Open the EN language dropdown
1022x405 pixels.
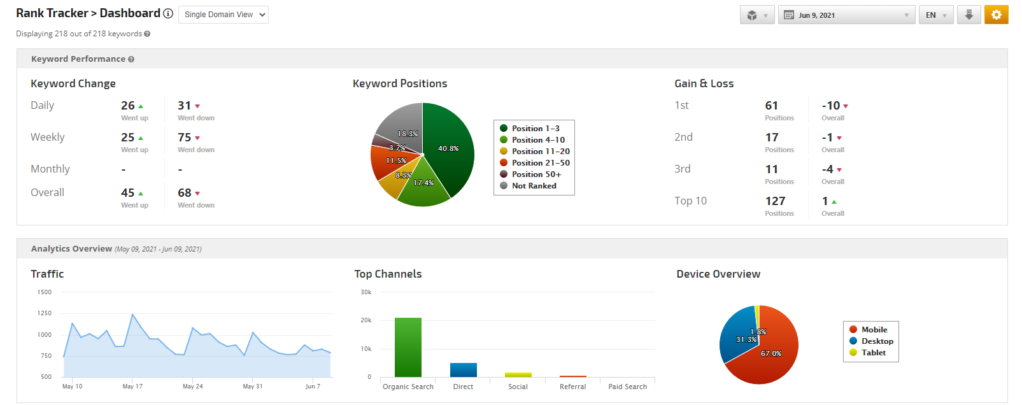coord(936,15)
